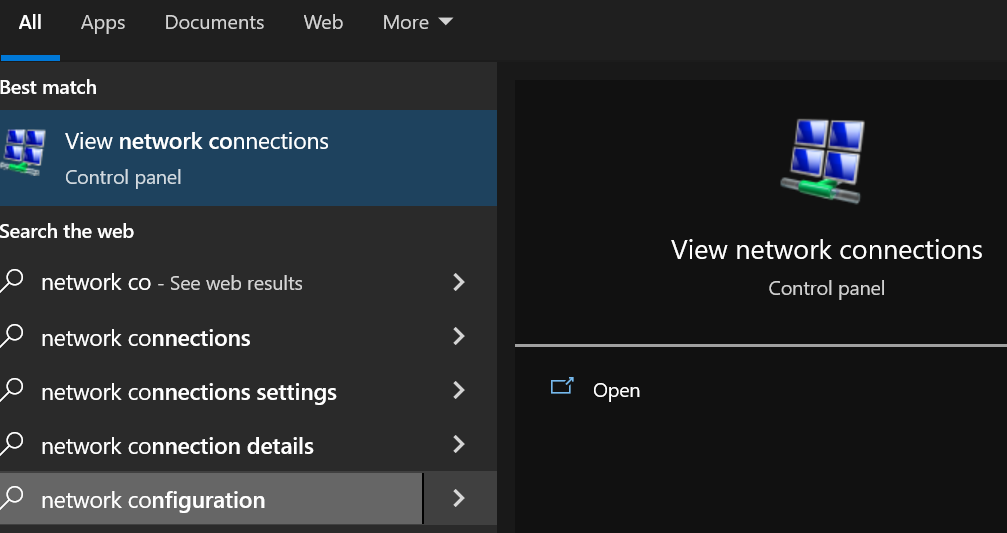The height and width of the screenshot is (533, 1007).
Task: Open the "View network connections" Best match text
Action: [x=197, y=142]
